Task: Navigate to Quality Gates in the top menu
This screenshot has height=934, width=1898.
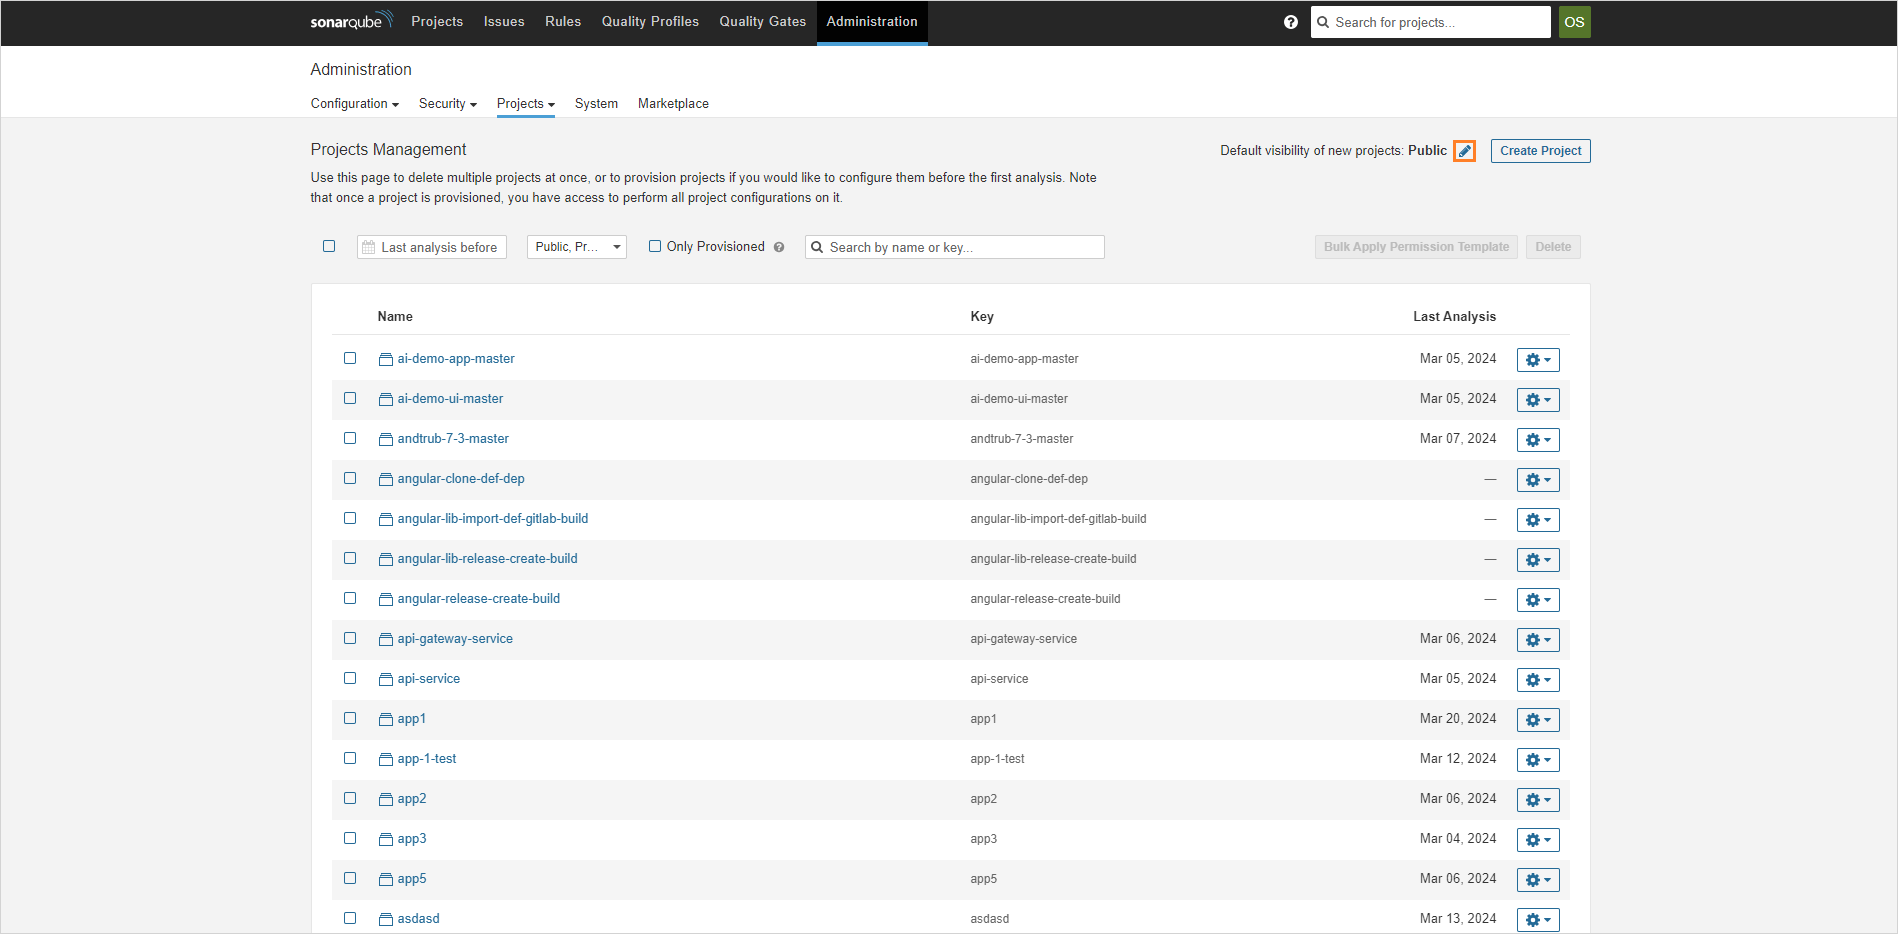Action: [762, 21]
